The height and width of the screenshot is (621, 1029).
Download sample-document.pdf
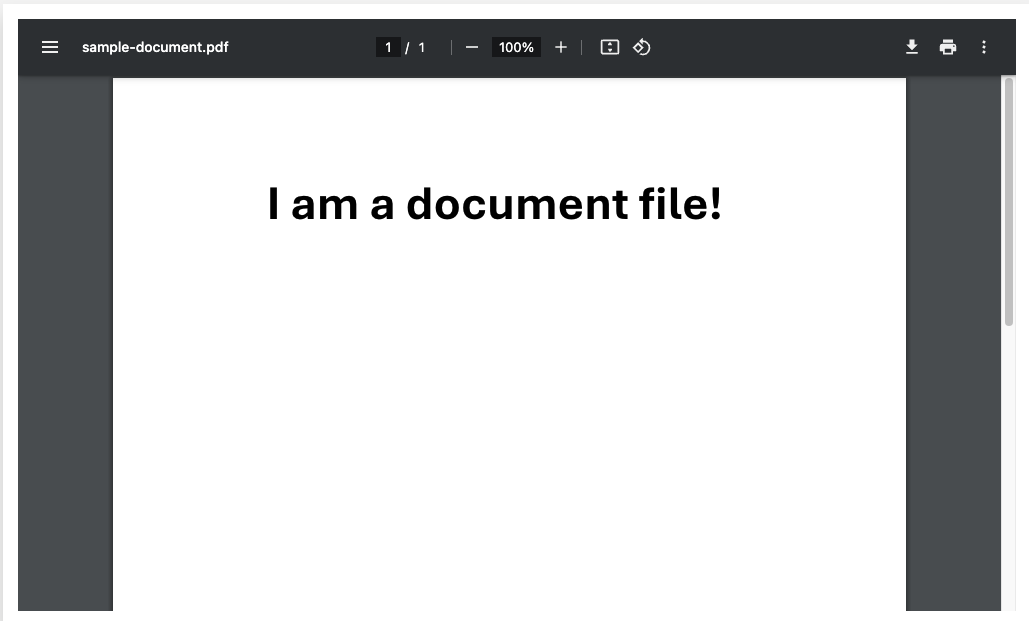911,47
